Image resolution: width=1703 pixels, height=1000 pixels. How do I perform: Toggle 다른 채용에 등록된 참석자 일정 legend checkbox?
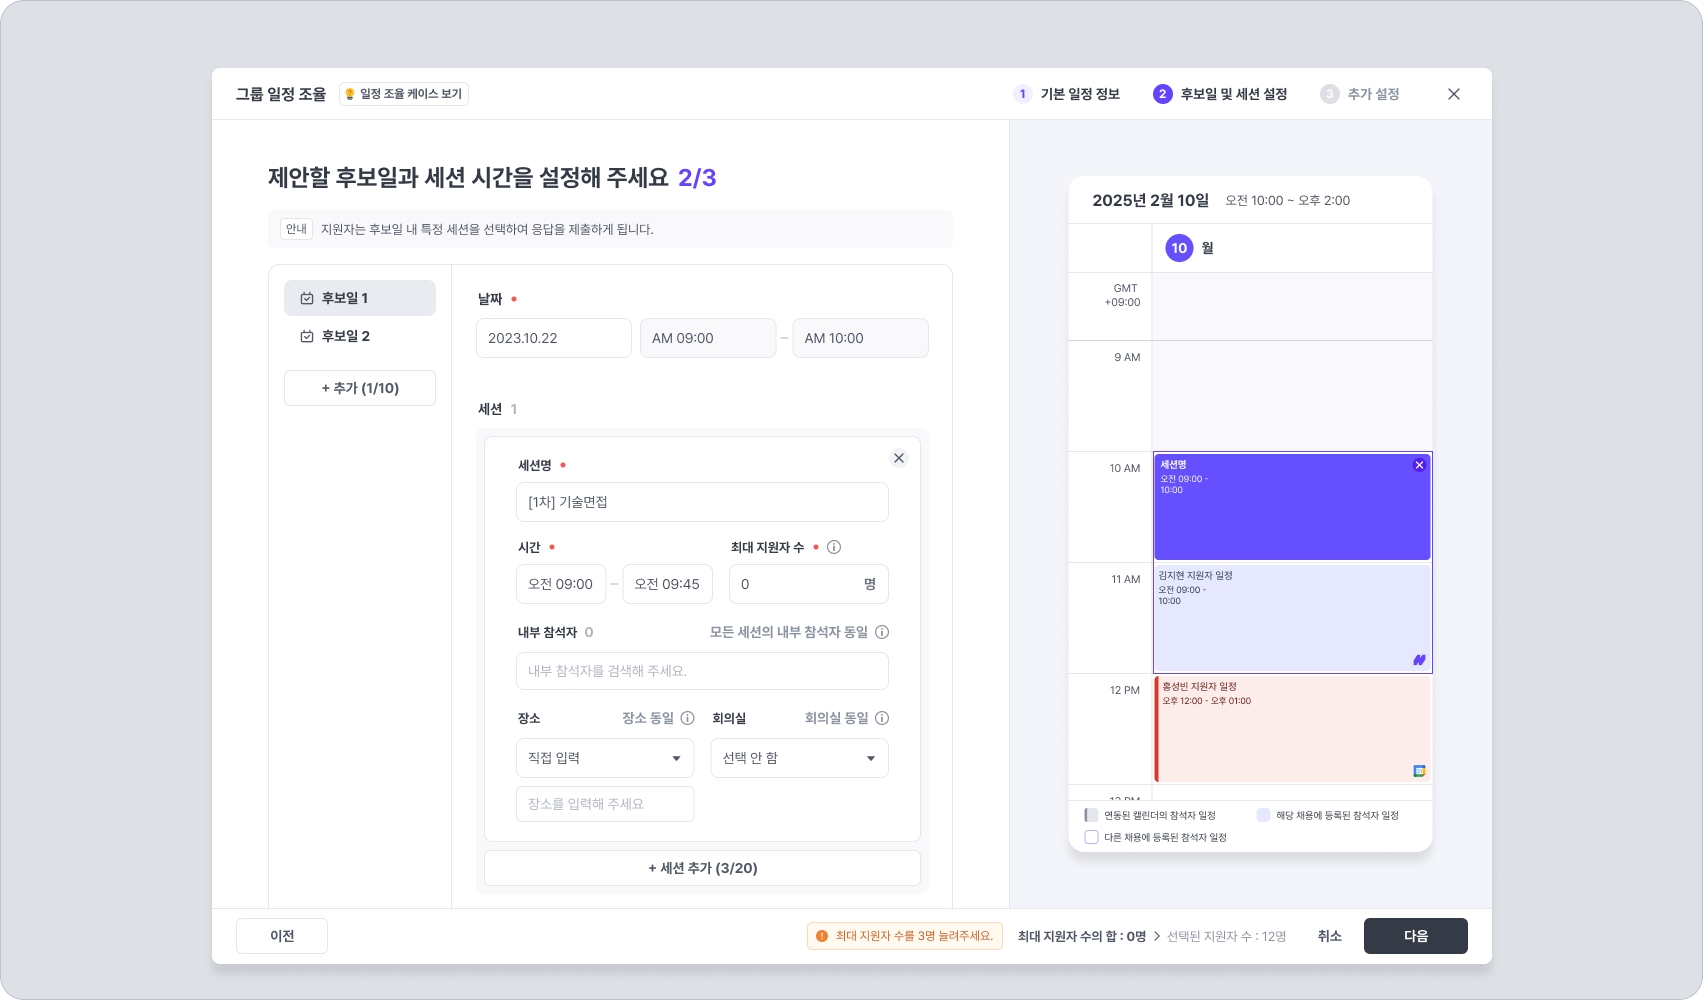[1091, 837]
